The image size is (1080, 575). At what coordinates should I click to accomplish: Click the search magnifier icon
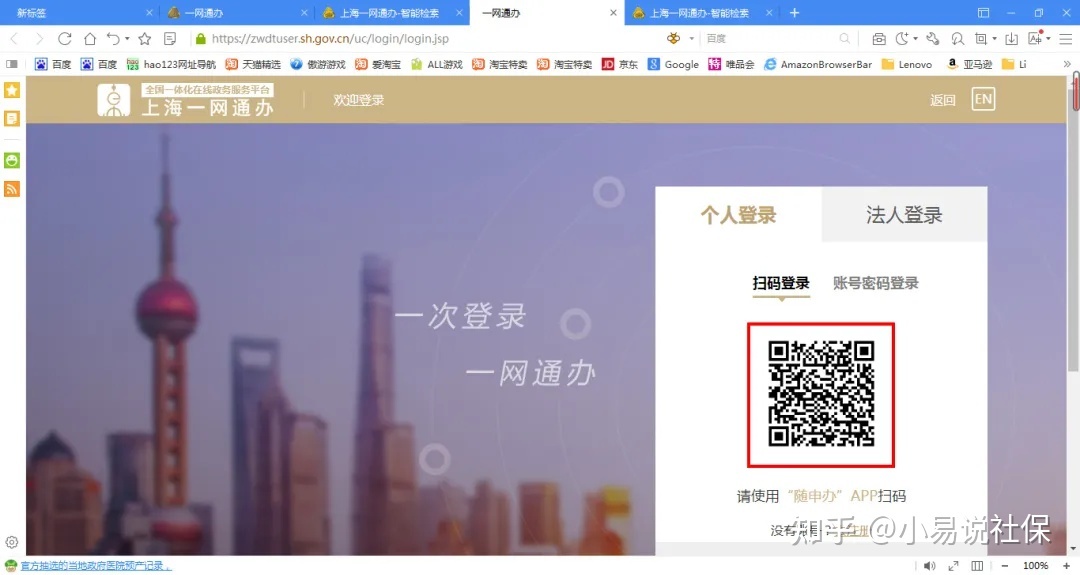tap(844, 39)
